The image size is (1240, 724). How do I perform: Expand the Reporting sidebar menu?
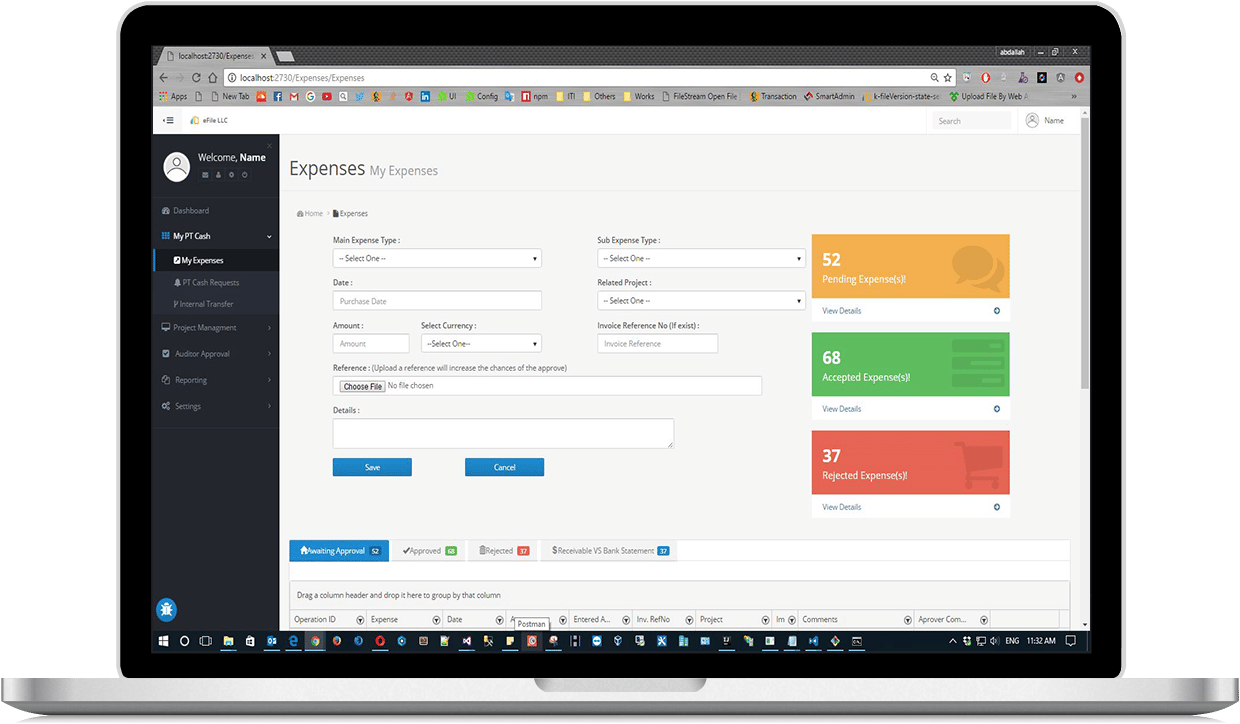point(216,380)
